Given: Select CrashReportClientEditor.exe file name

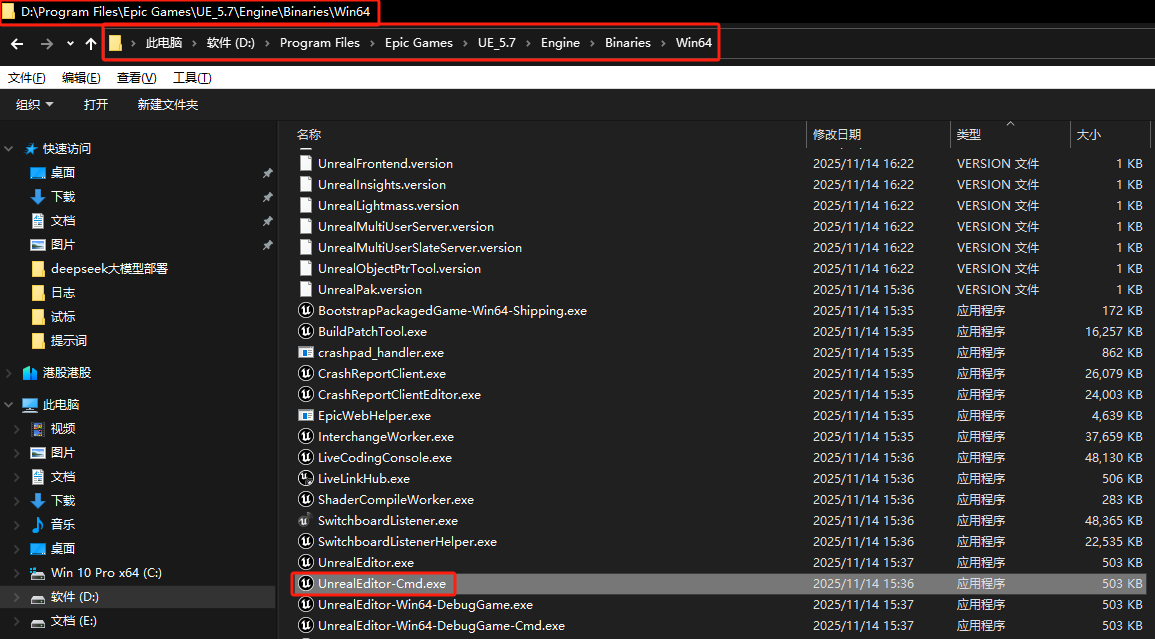Looking at the screenshot, I should click(399, 395).
